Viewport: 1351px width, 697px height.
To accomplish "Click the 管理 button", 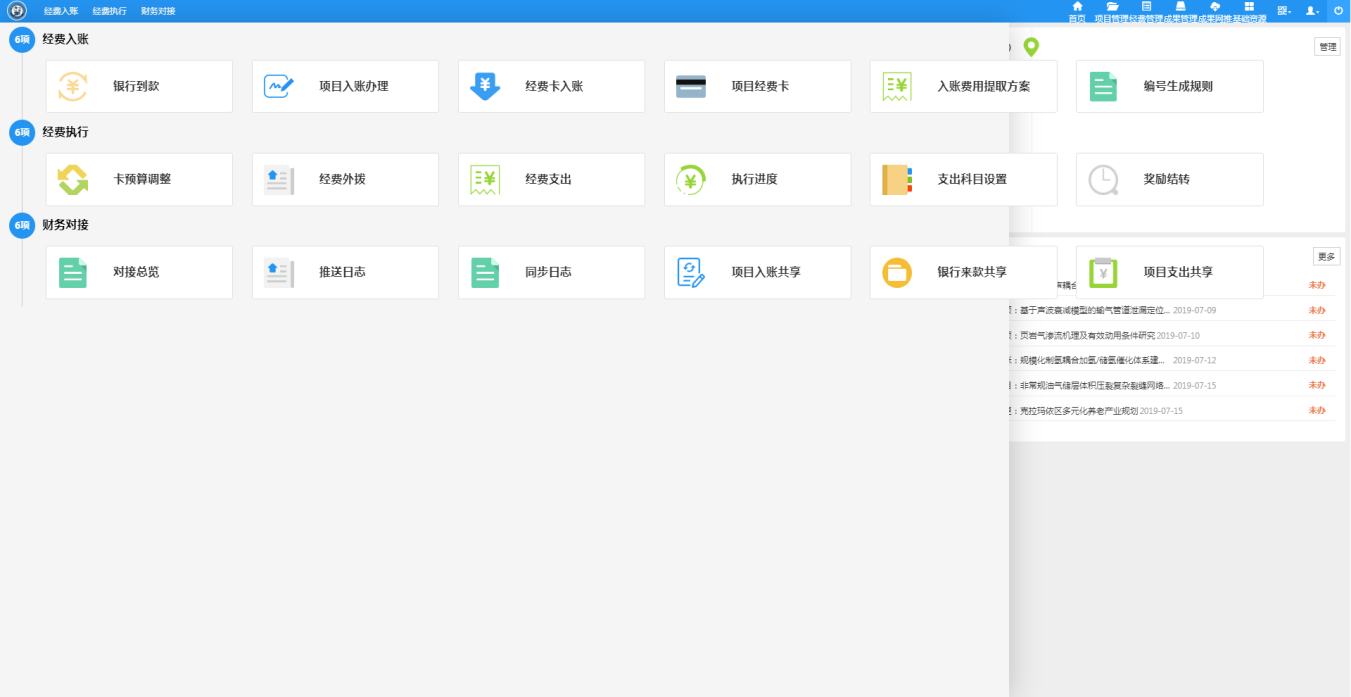I will click(1327, 47).
